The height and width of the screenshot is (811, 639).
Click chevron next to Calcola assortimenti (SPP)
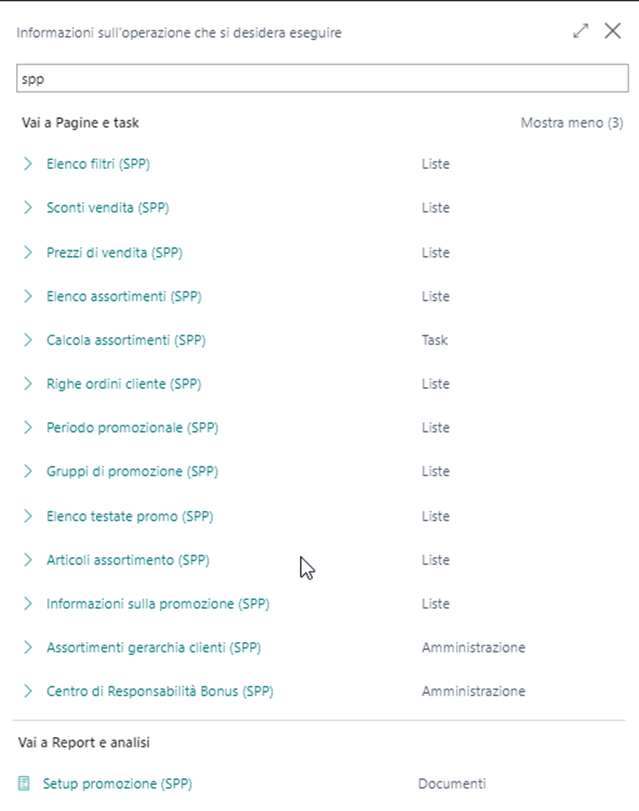[28, 340]
